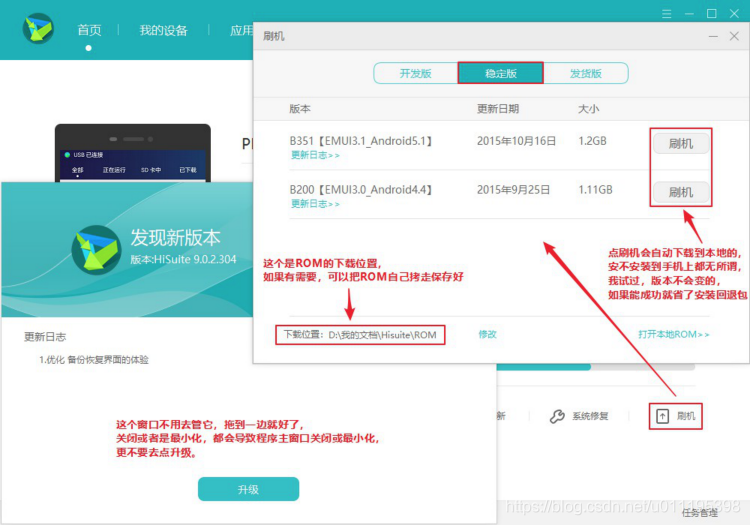750x525 pixels.
Task: Click the 版本 column header
Action: point(300,109)
